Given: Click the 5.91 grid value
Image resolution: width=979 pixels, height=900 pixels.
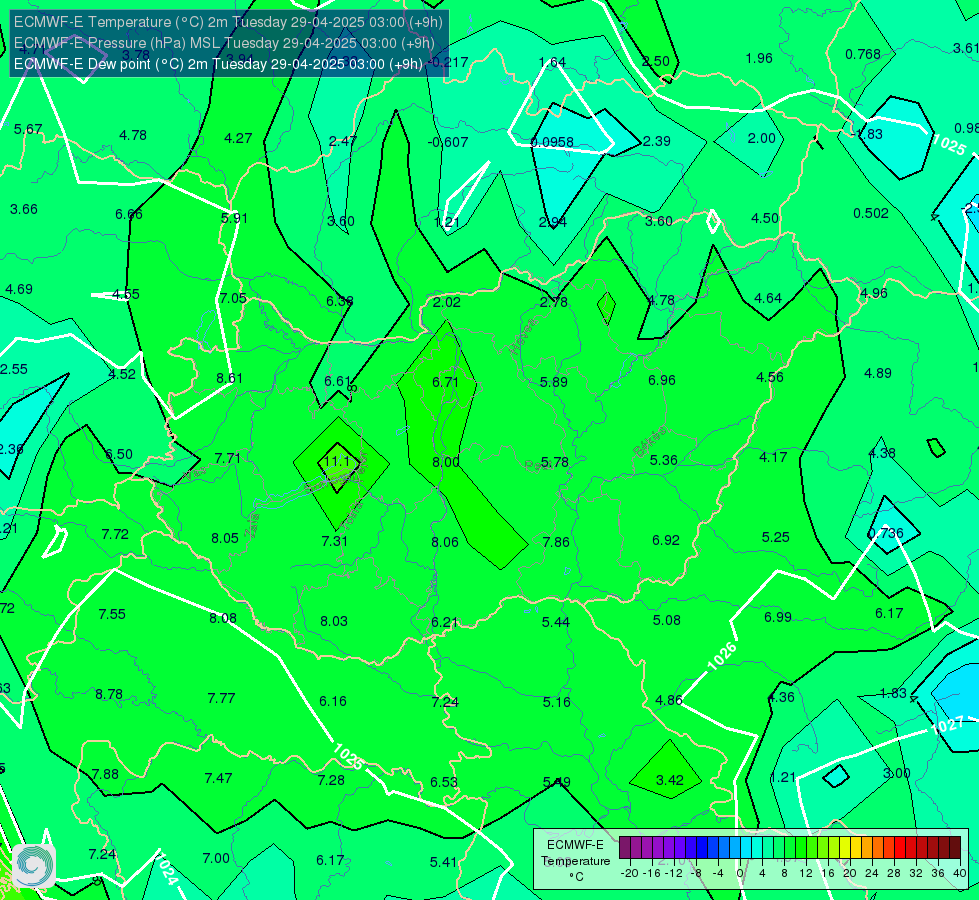Looking at the screenshot, I should coord(234,218).
